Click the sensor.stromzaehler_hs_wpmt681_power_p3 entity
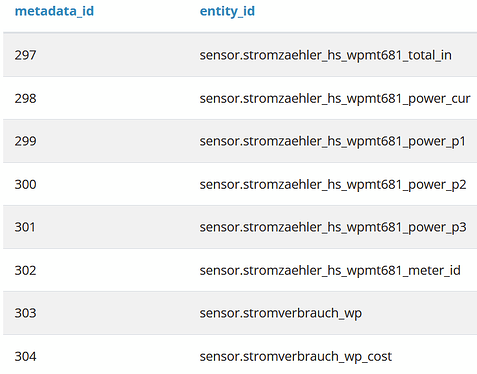This screenshot has width=477, height=374. click(333, 227)
